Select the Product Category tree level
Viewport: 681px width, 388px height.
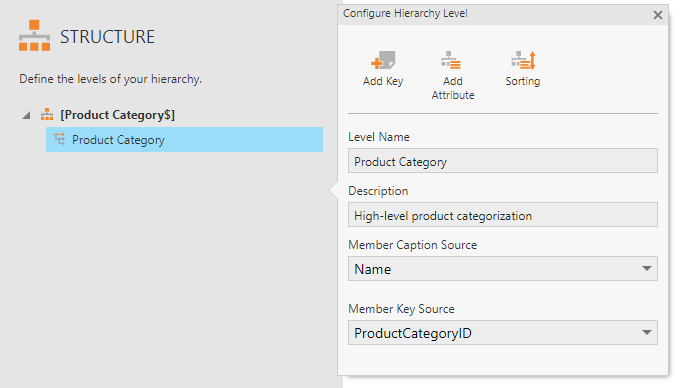tap(184, 139)
